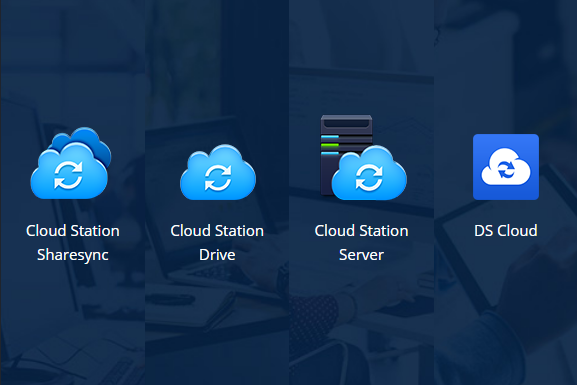Launch the DS Cloud blue square icon
This screenshot has width=577, height=386.
[x=506, y=167]
